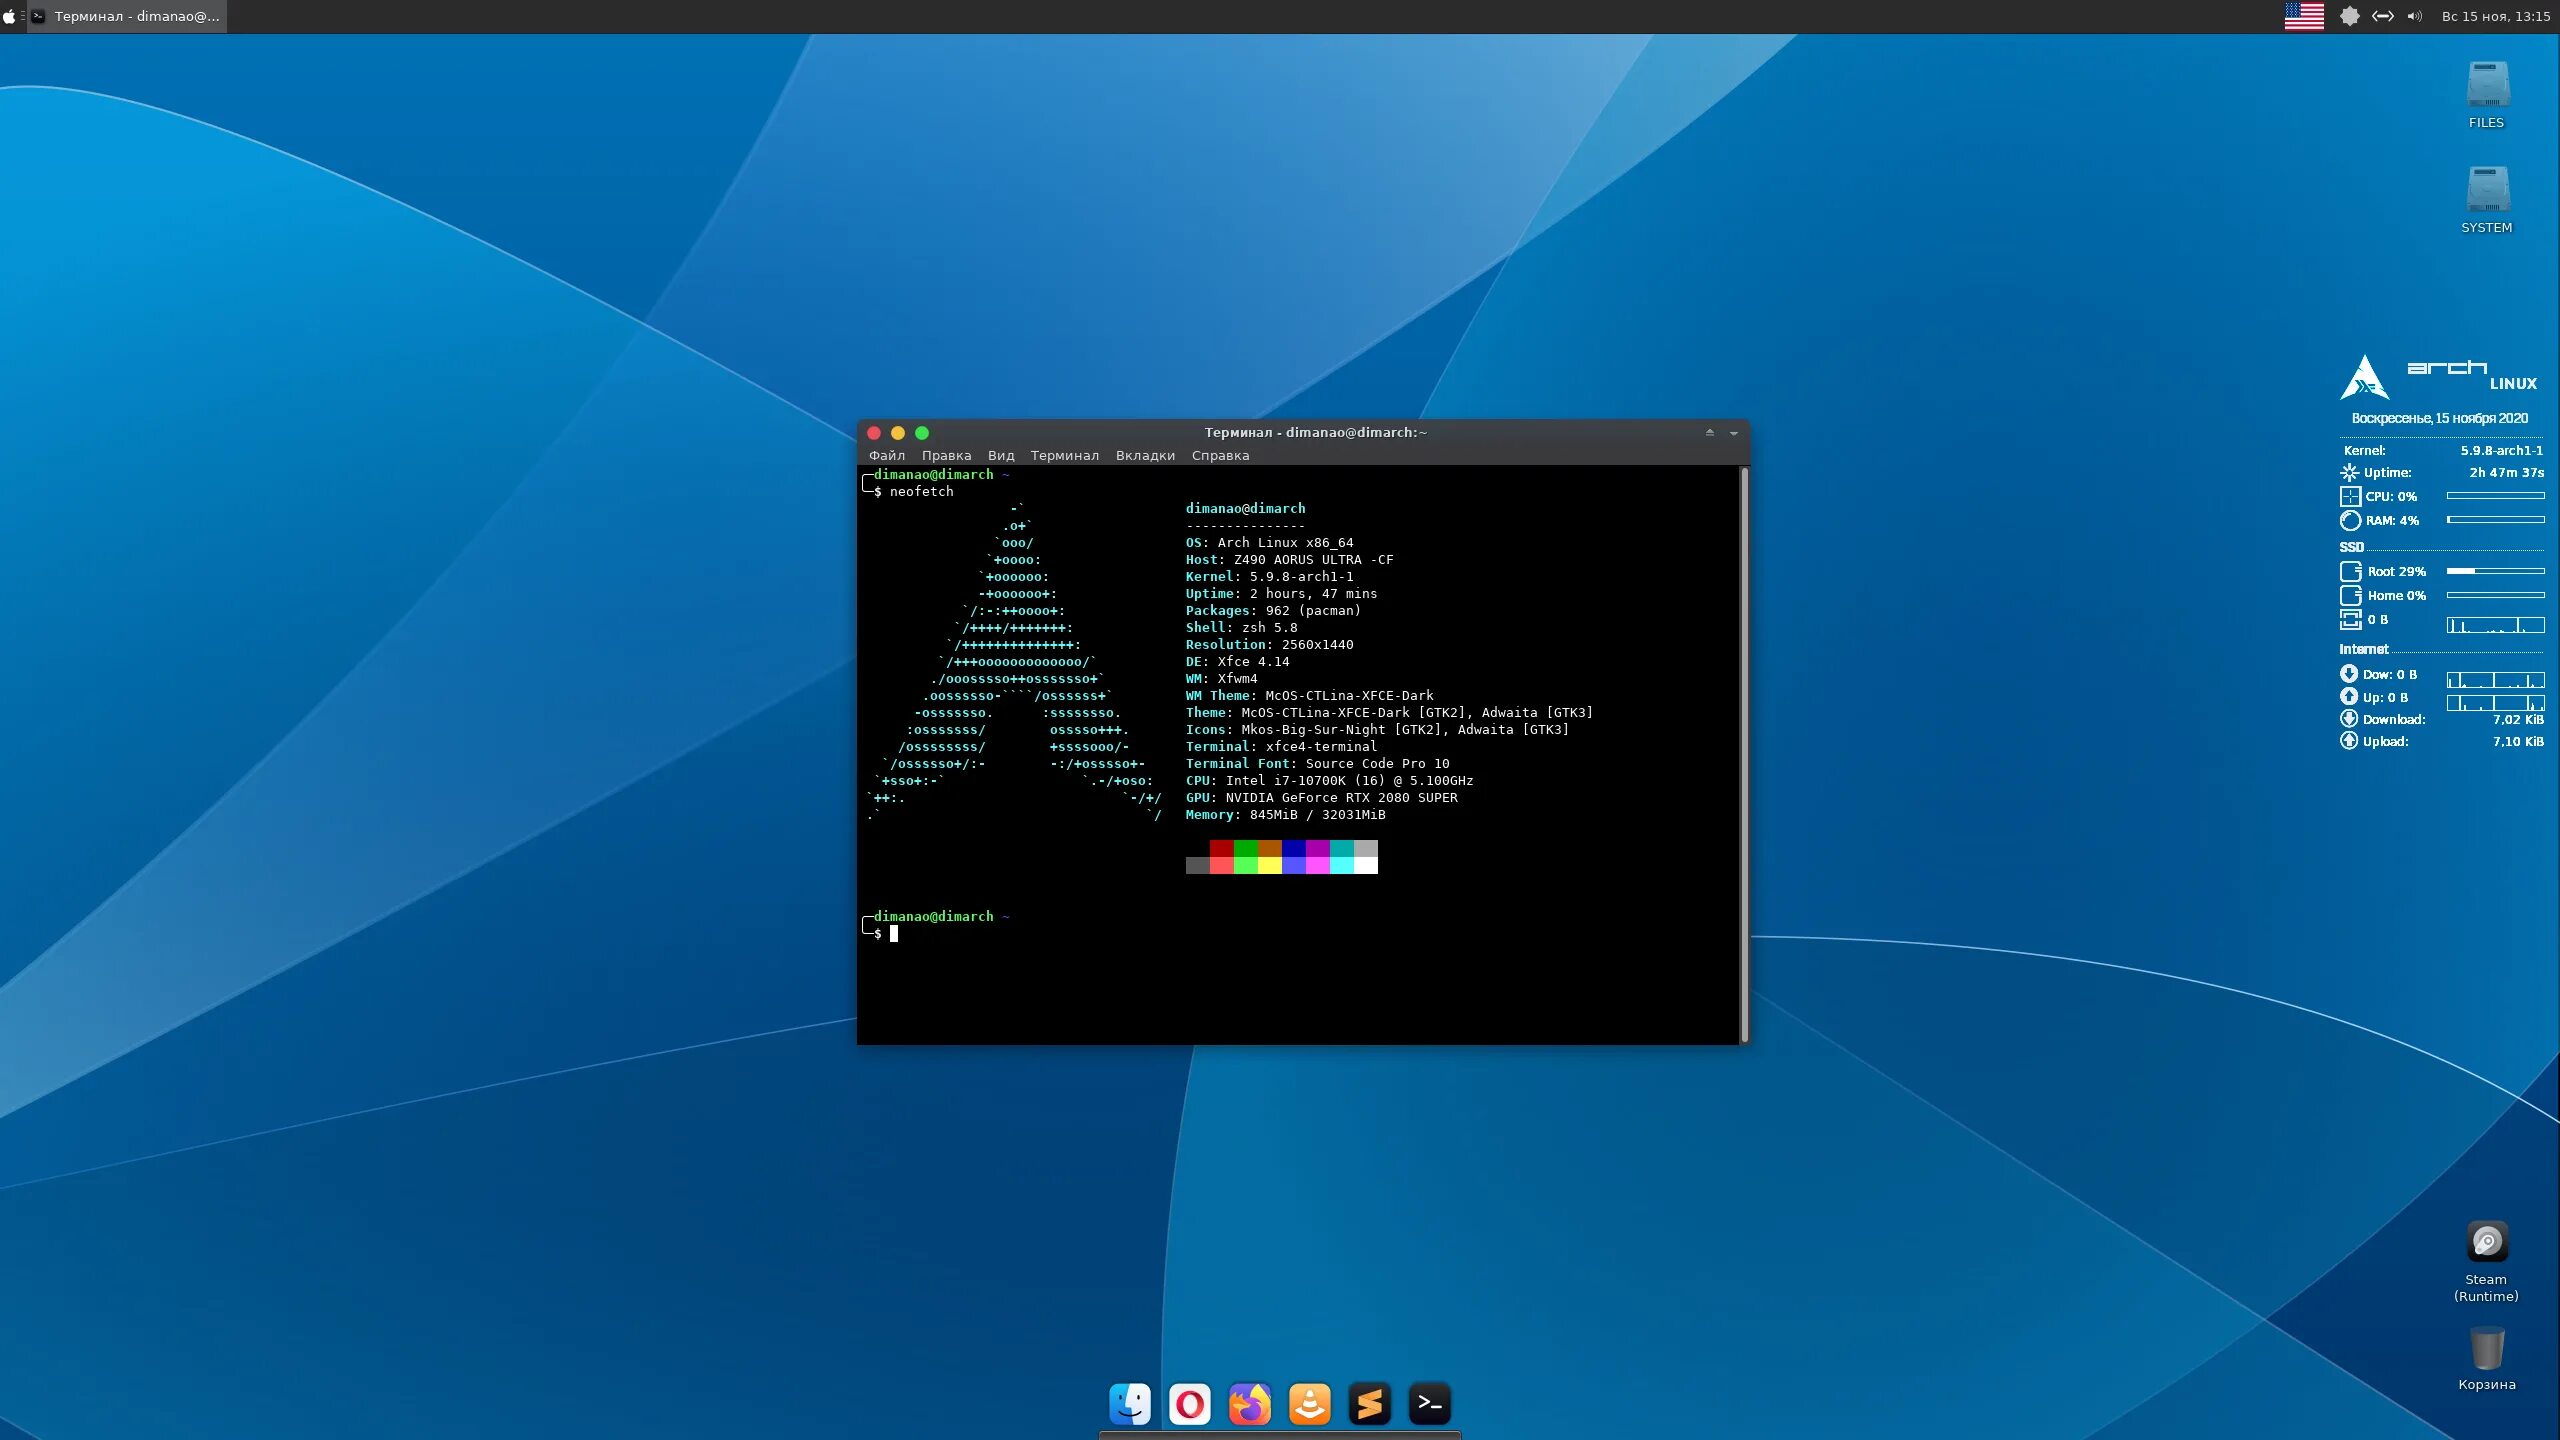Image resolution: width=2560 pixels, height=1440 pixels.
Task: Launch VLC media player from dock
Action: tap(1310, 1404)
